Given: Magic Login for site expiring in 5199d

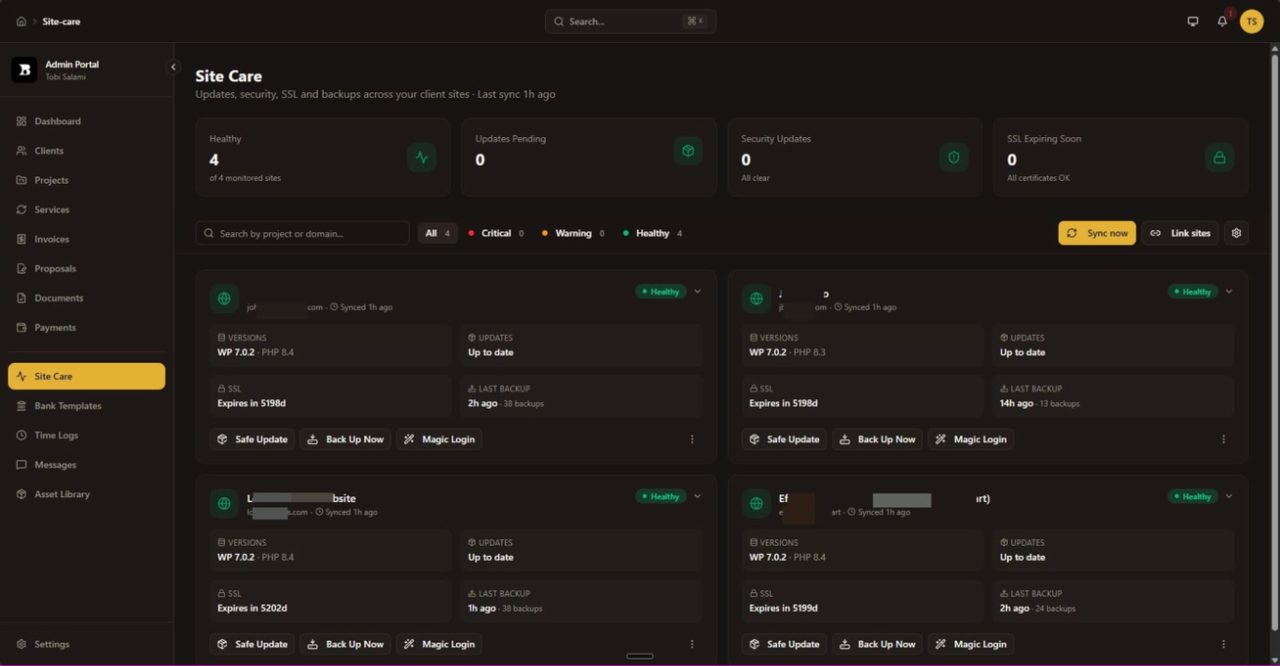Looking at the screenshot, I should tap(971, 644).
